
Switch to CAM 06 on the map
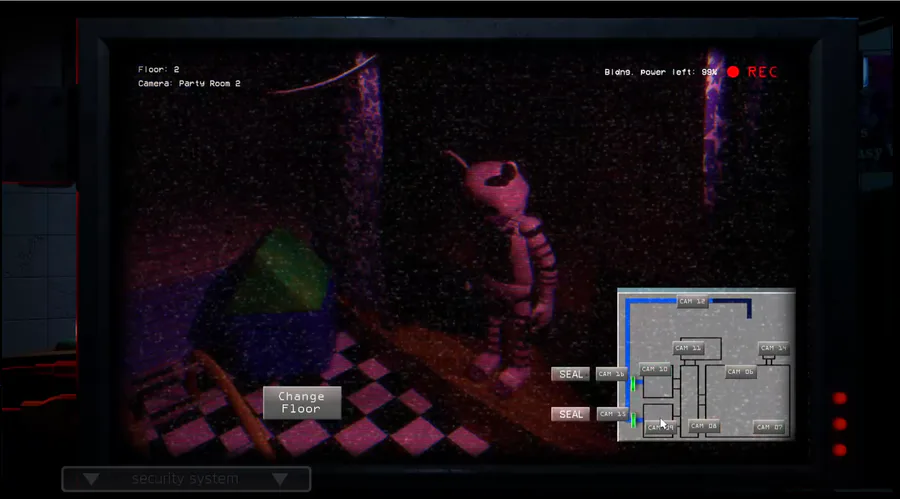click(740, 372)
